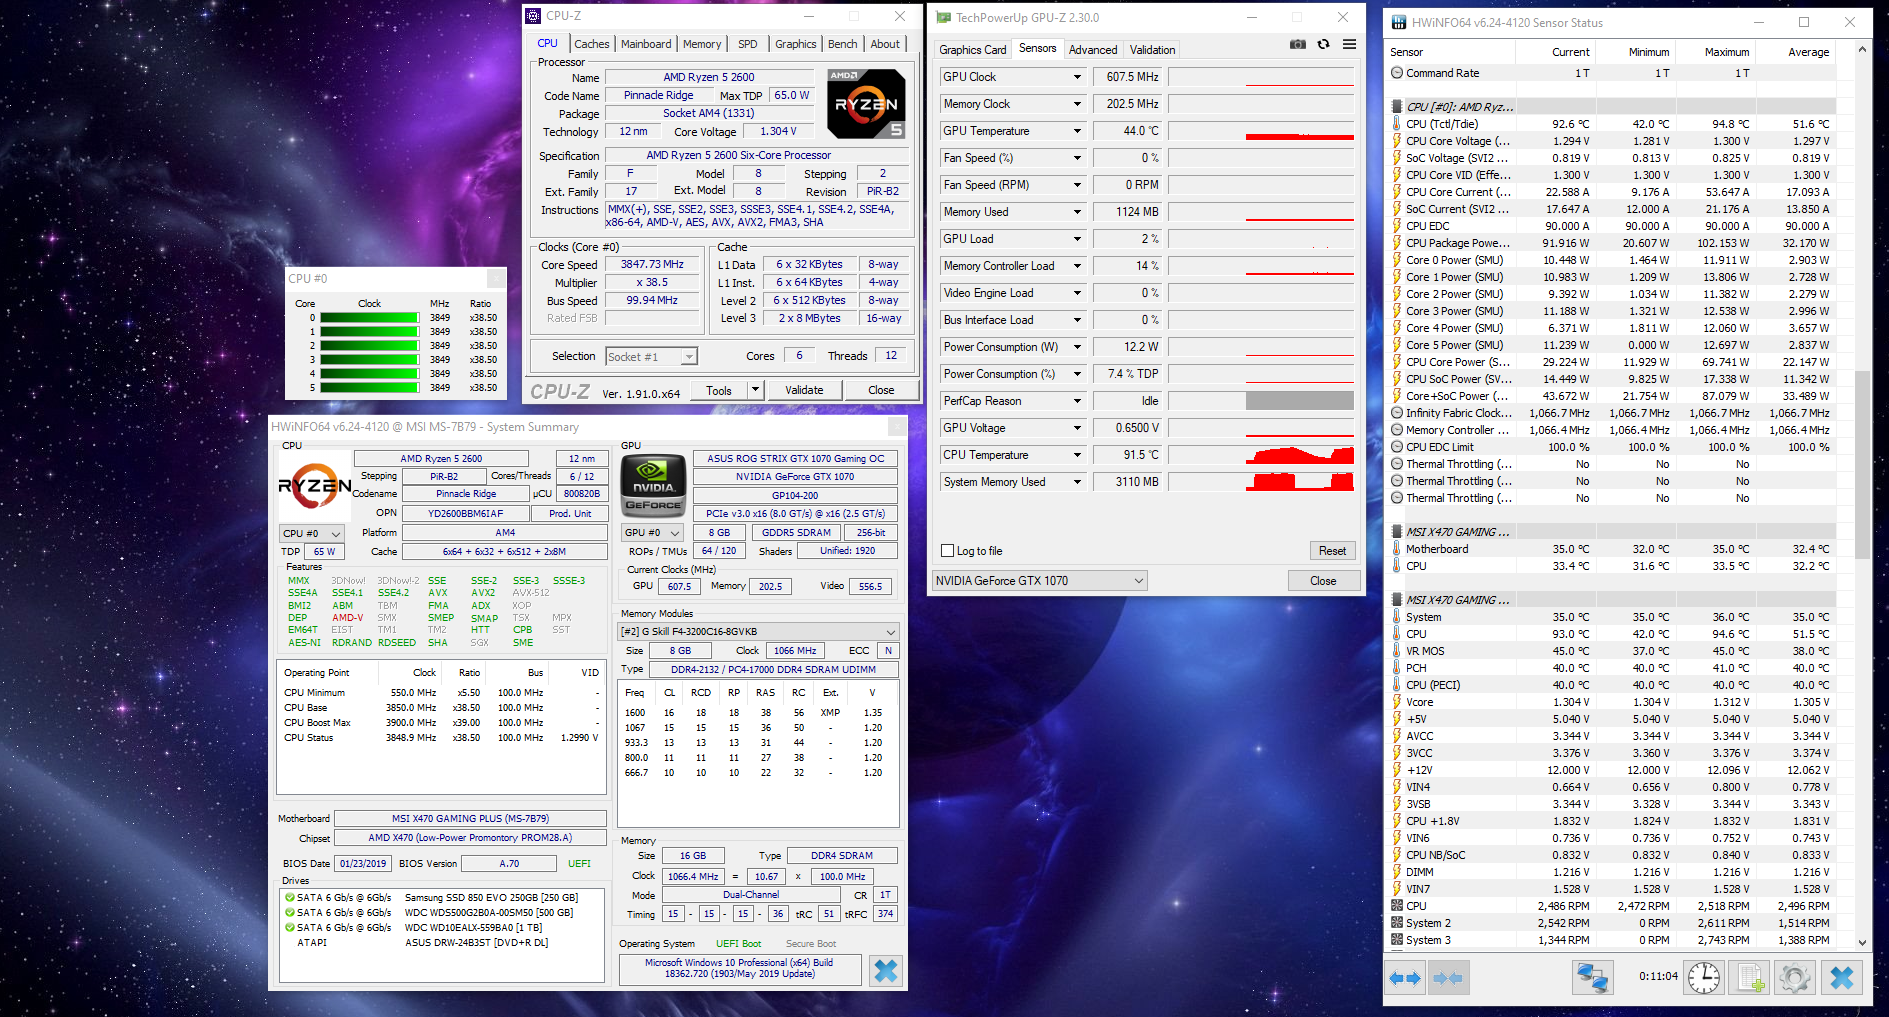
Task: Click the blue X icon in HWiNFO sensor toolbar
Action: point(1842,977)
